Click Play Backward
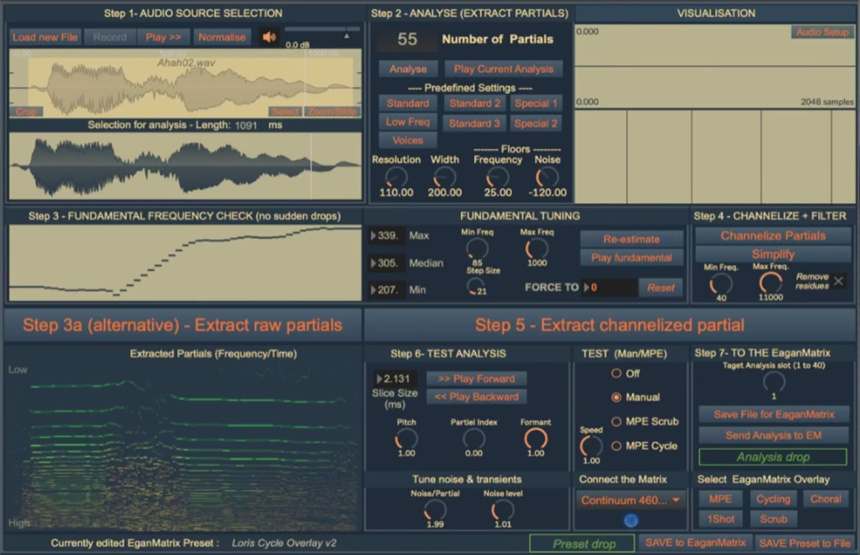This screenshot has height=555, width=860. pos(476,397)
